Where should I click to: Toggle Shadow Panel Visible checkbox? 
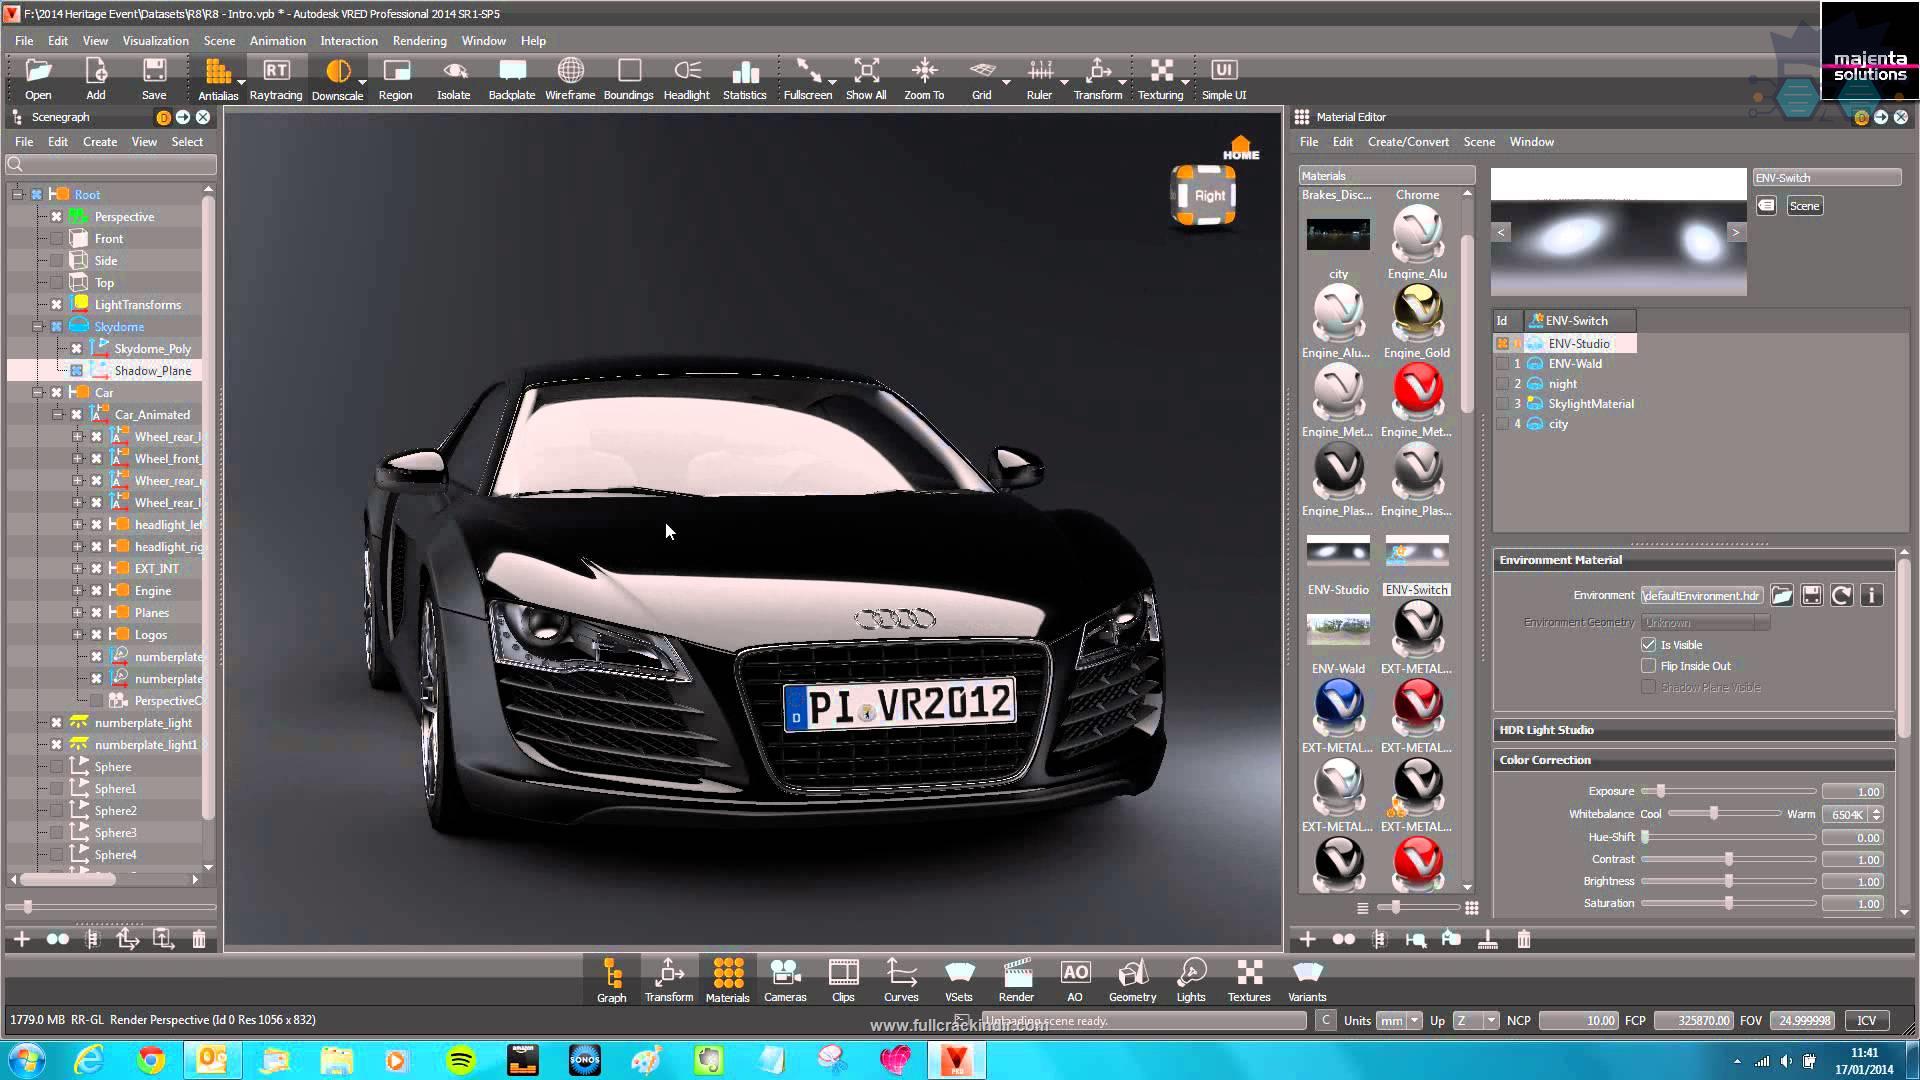click(1646, 686)
